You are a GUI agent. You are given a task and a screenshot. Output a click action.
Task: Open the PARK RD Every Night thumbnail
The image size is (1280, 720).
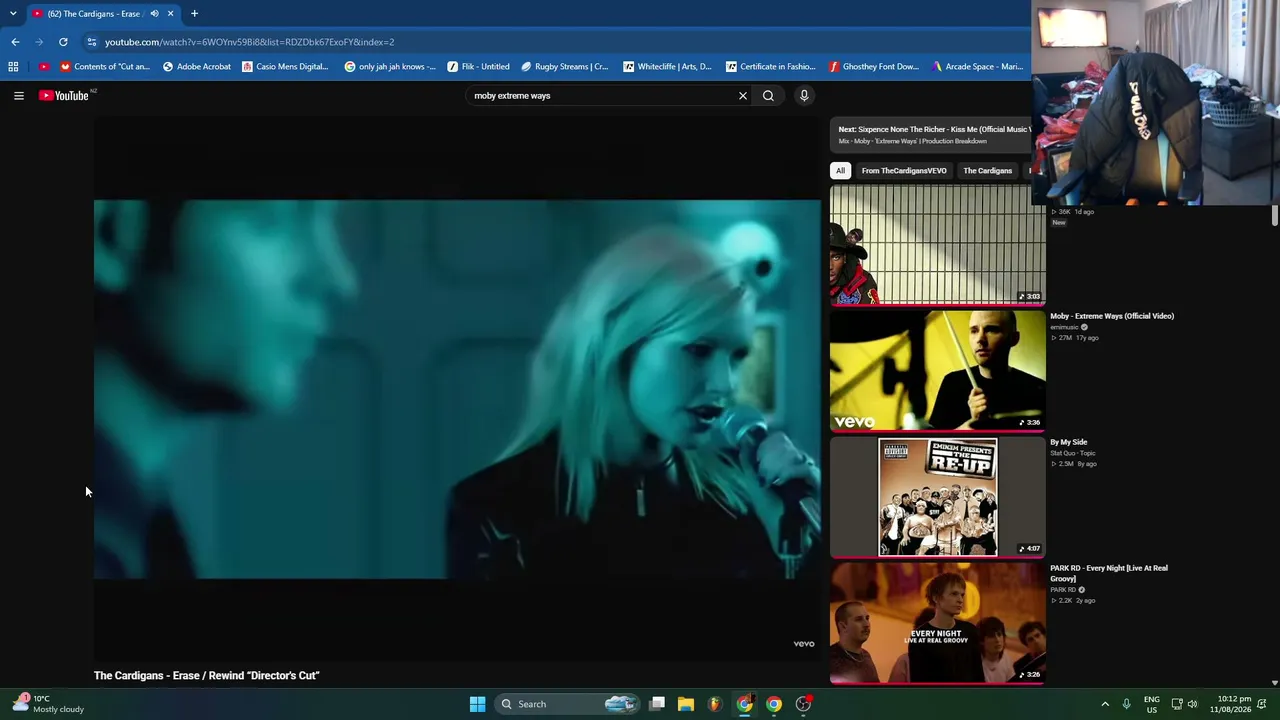pyautogui.click(x=938, y=623)
